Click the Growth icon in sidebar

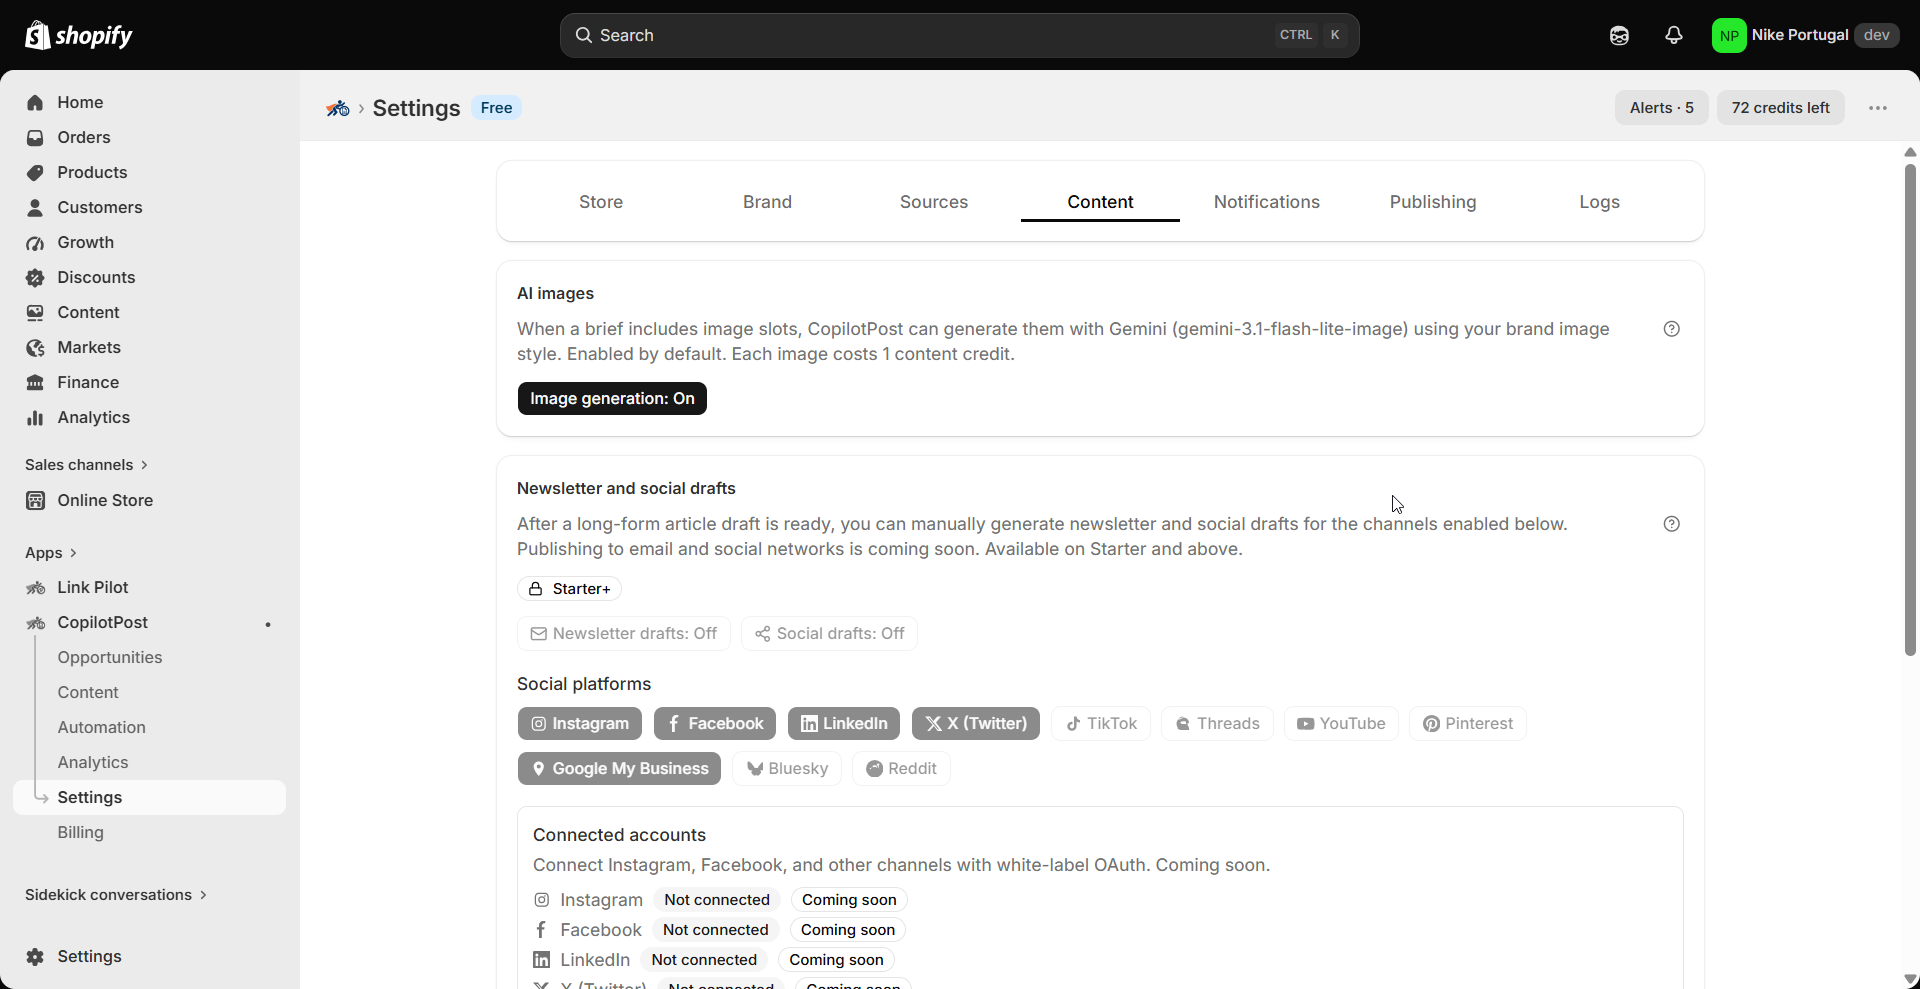tap(35, 242)
